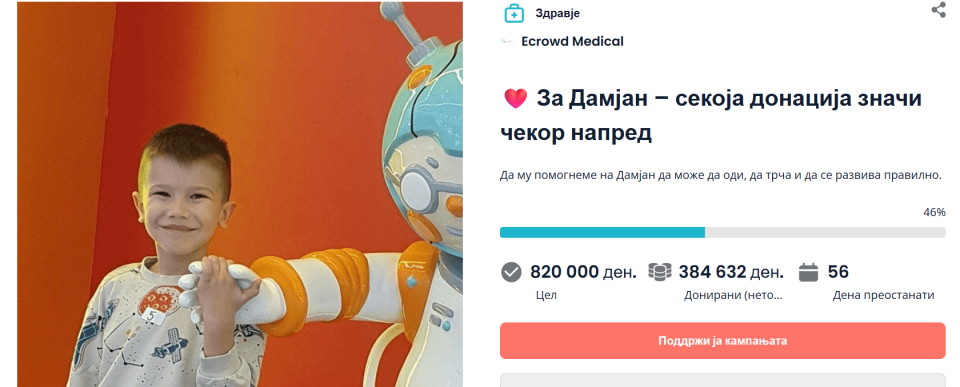Screen dimensions: 960x387
Task: Click the calendar days-remaining icon
Action: [x=809, y=272]
